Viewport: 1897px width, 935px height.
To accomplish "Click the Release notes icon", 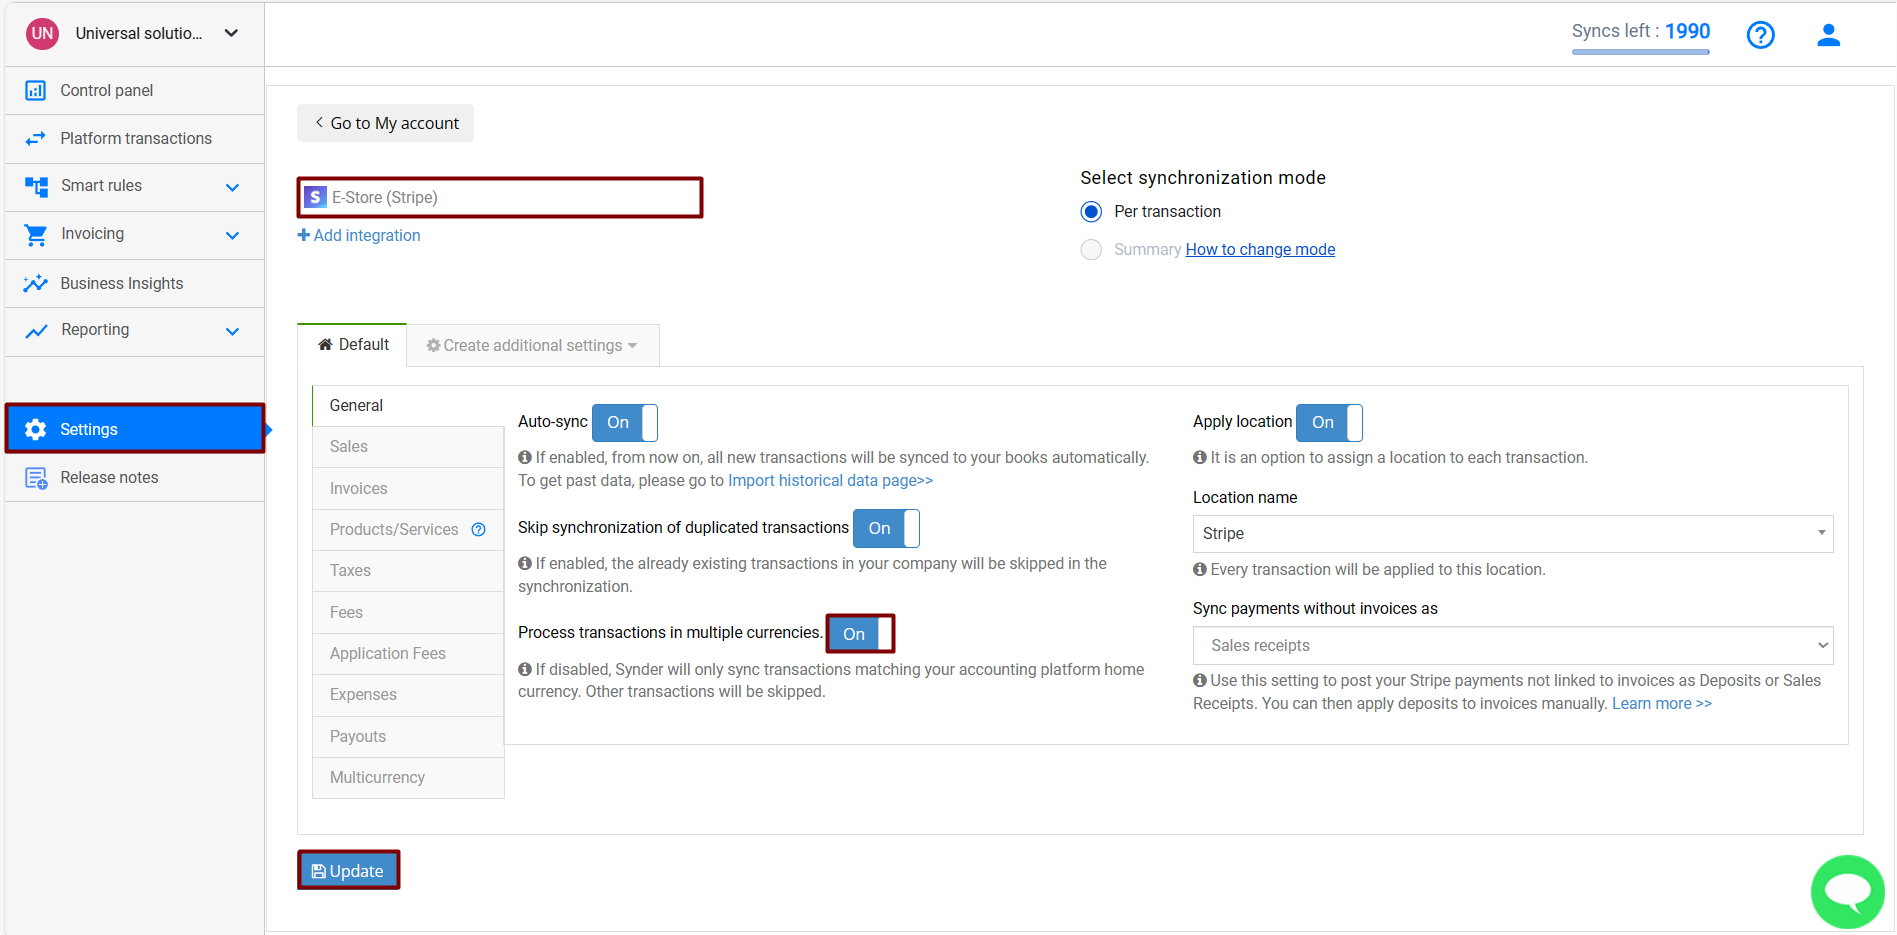I will tap(36, 477).
